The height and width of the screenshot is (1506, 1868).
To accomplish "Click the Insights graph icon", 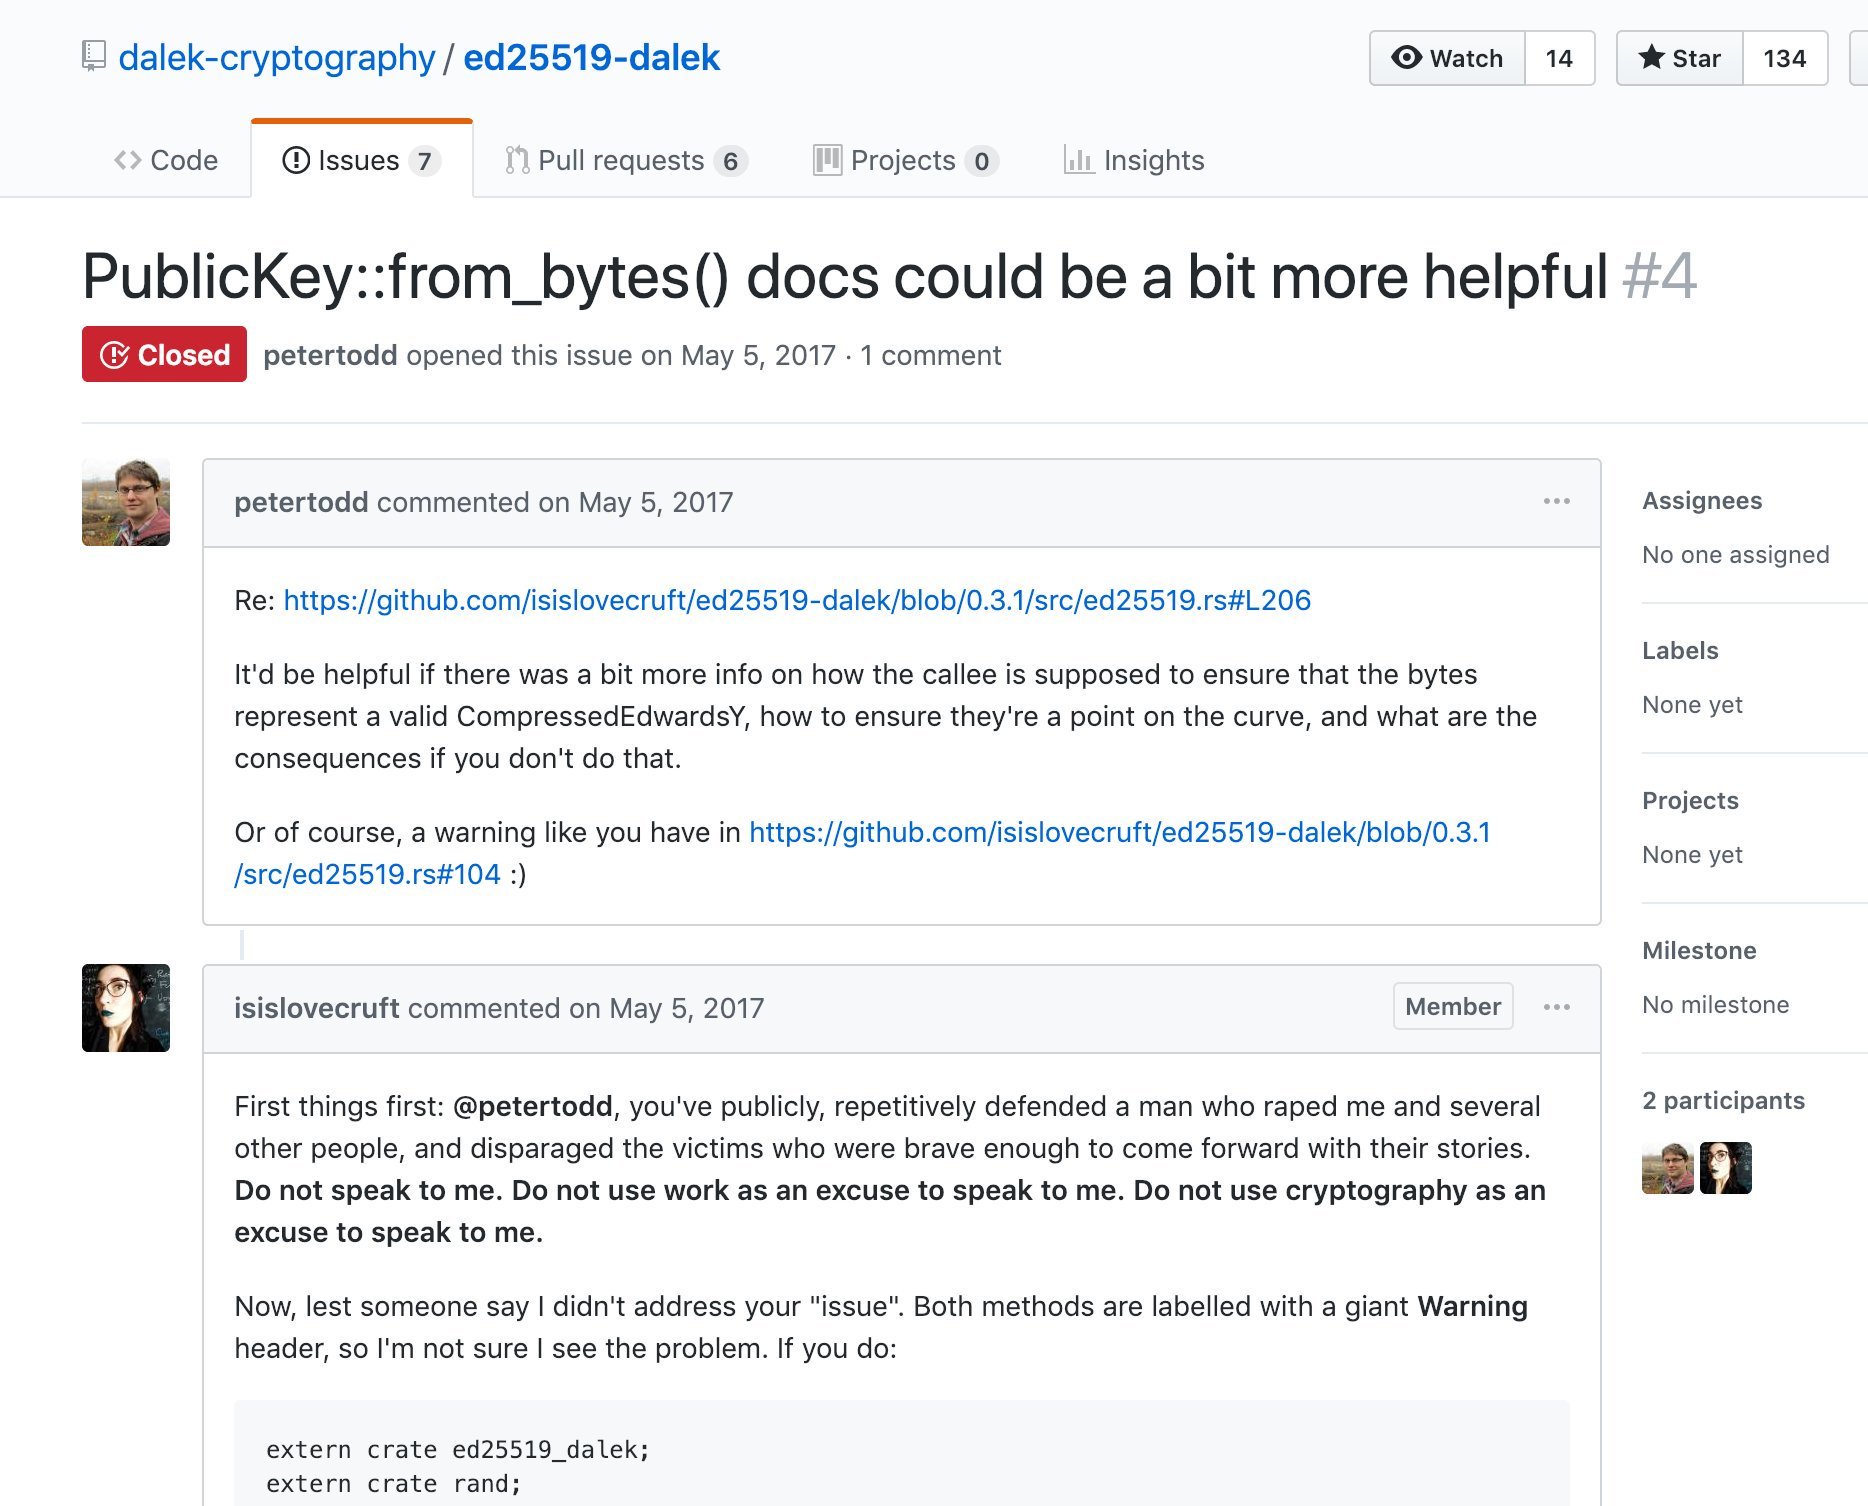I will point(1078,160).
